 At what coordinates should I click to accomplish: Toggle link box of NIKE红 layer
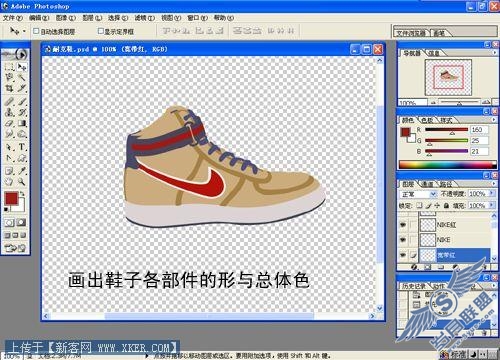(x=413, y=225)
